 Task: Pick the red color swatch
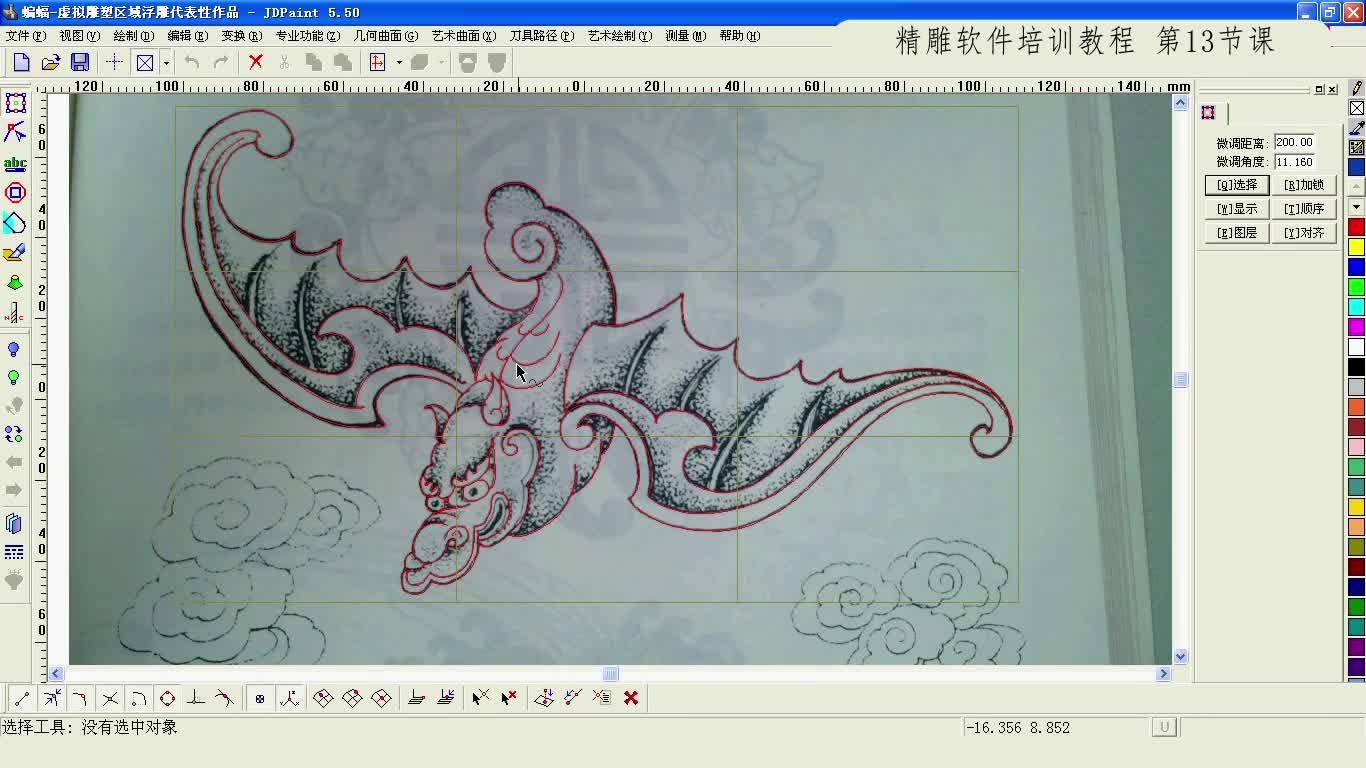(x=1356, y=227)
